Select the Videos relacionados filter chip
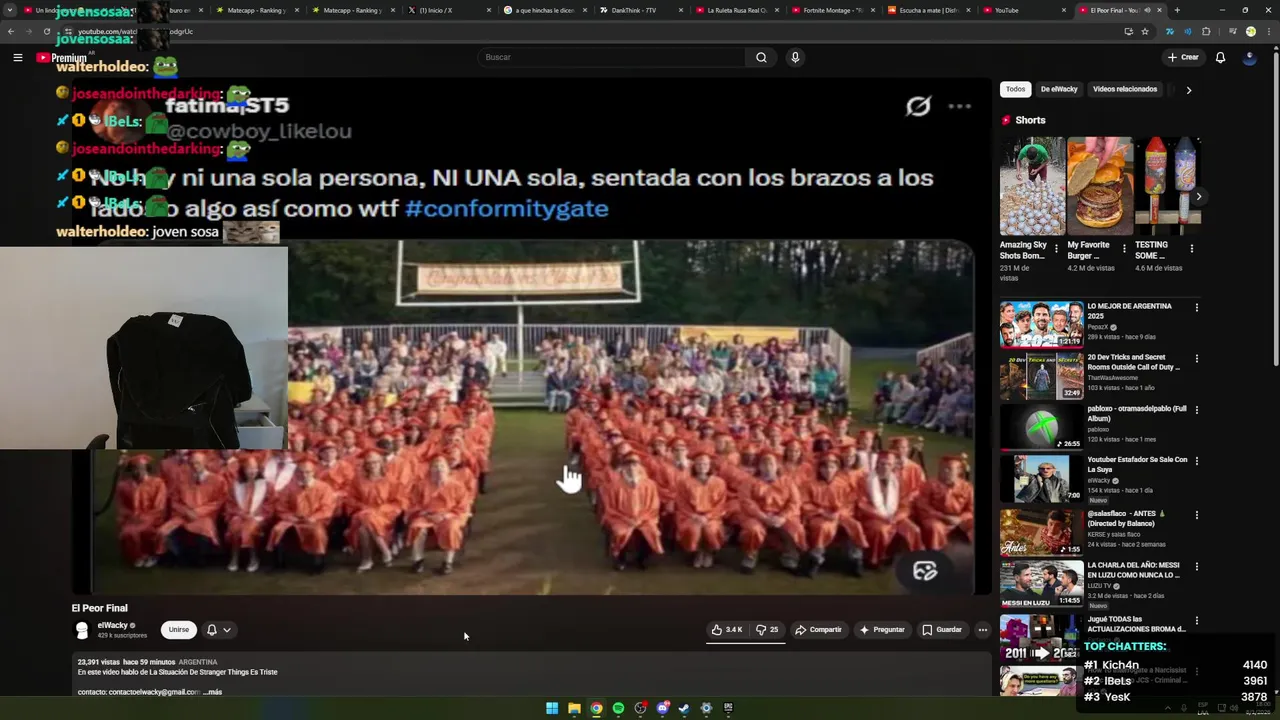This screenshot has width=1280, height=720. tap(1125, 89)
